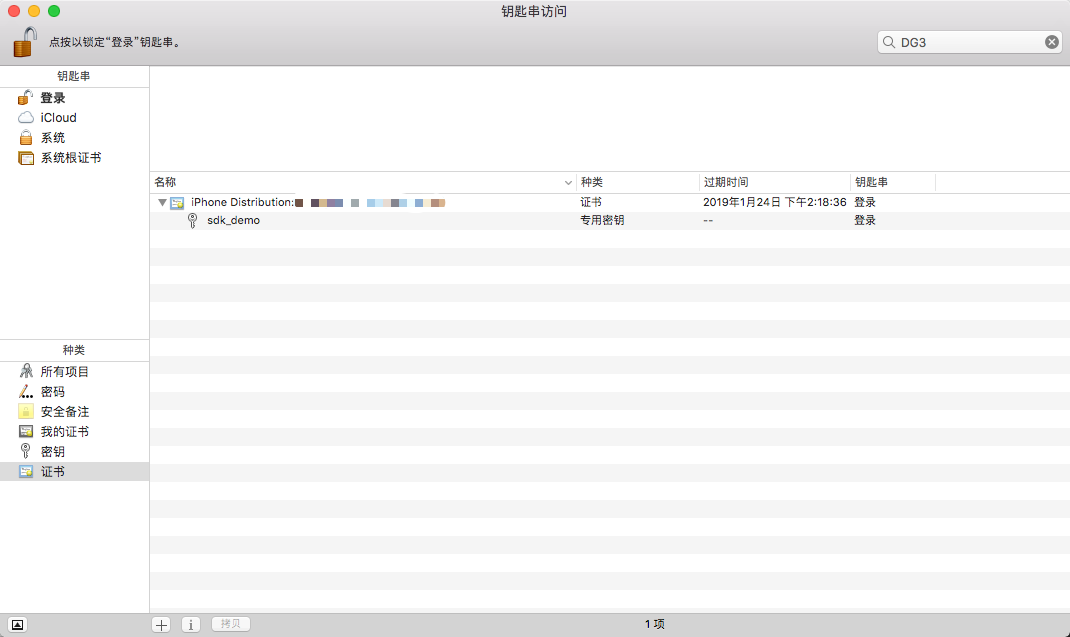Select the 登录 keychain in sidebar

[52, 98]
